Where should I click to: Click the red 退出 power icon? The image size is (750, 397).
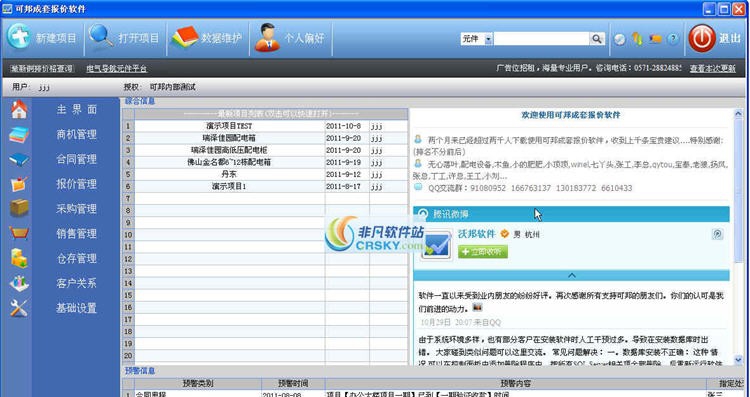702,38
